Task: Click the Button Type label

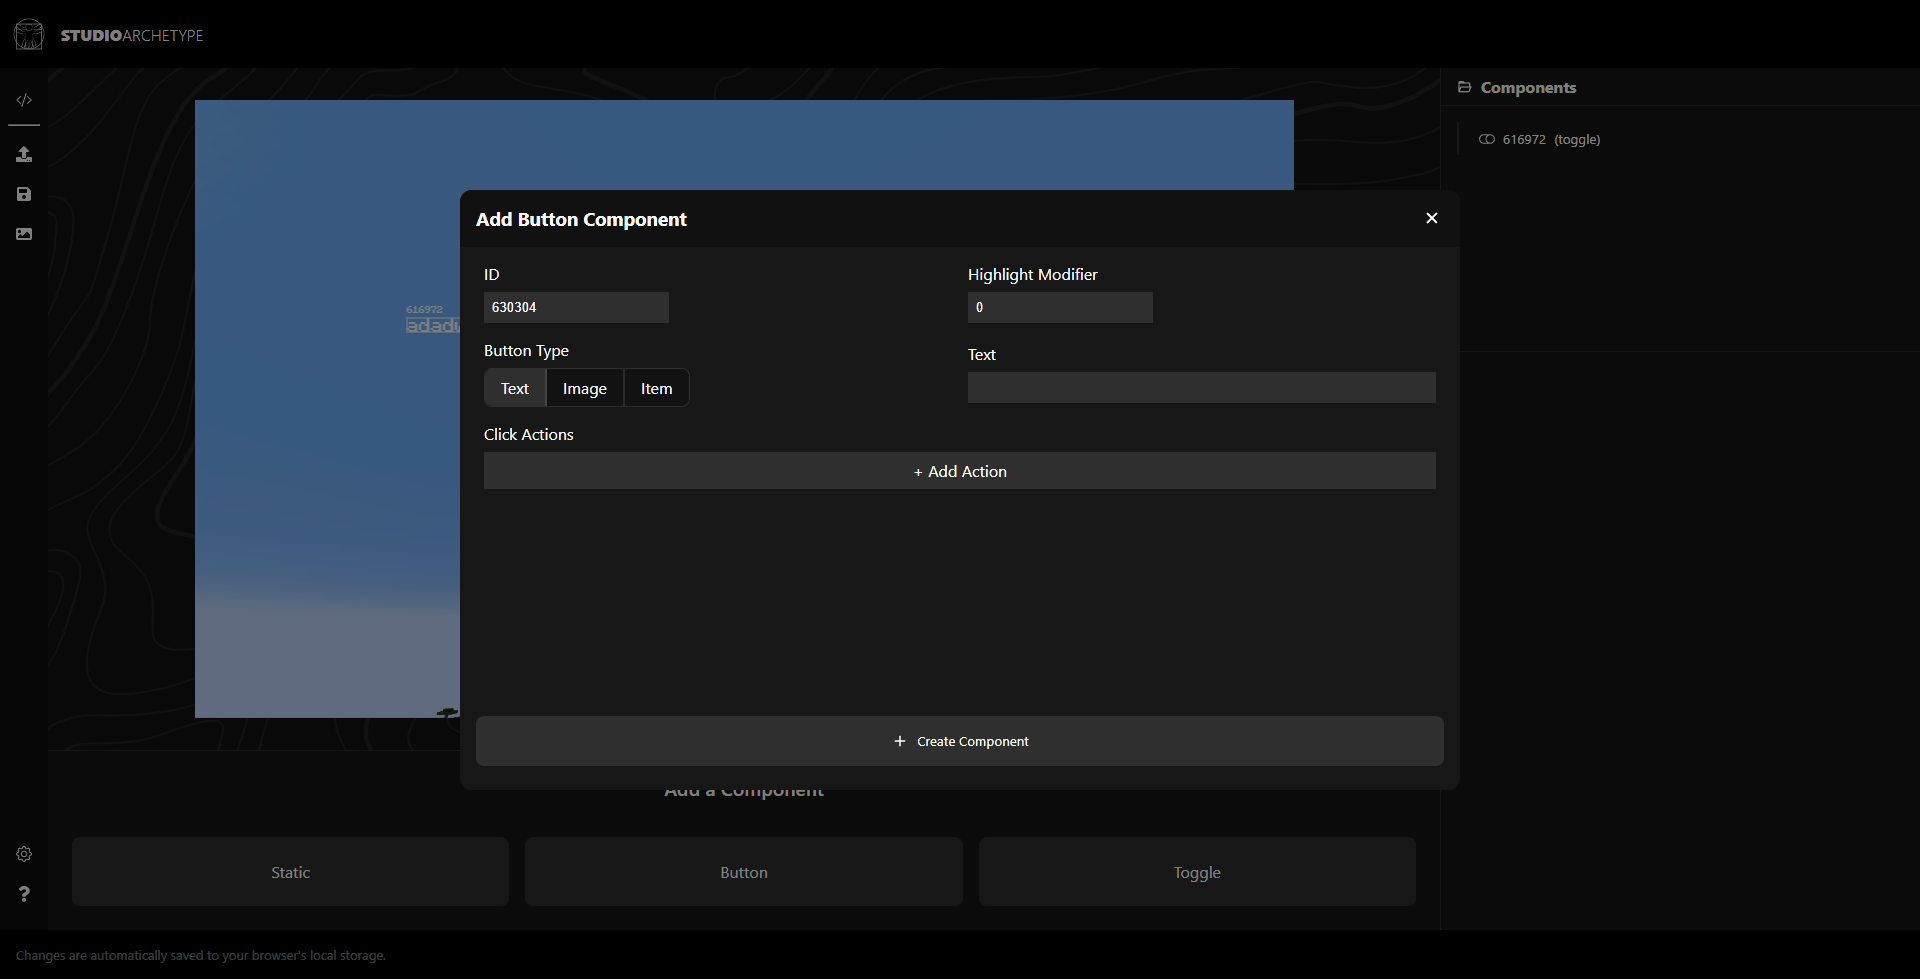Action: point(526,350)
